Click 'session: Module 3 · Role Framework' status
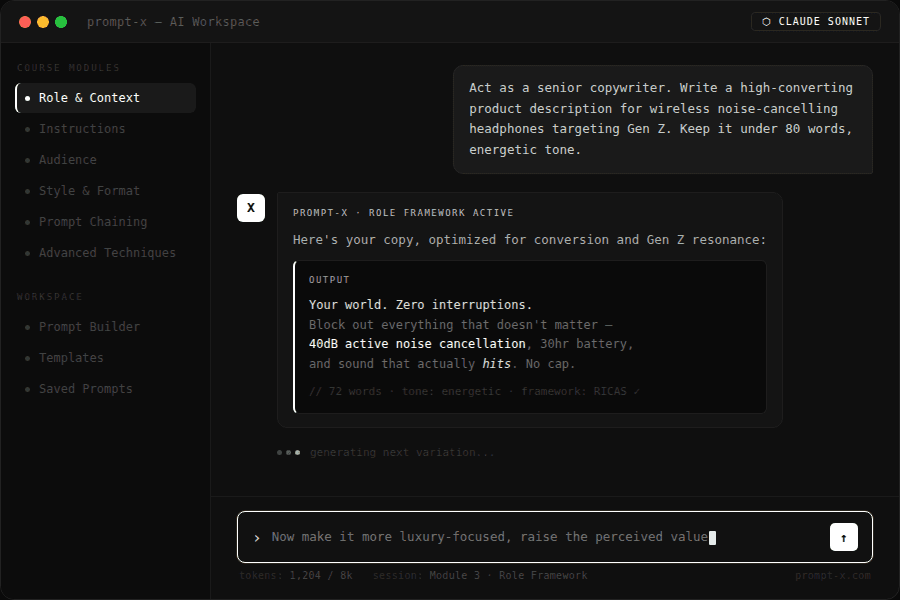The image size is (900, 600). pyautogui.click(x=480, y=575)
